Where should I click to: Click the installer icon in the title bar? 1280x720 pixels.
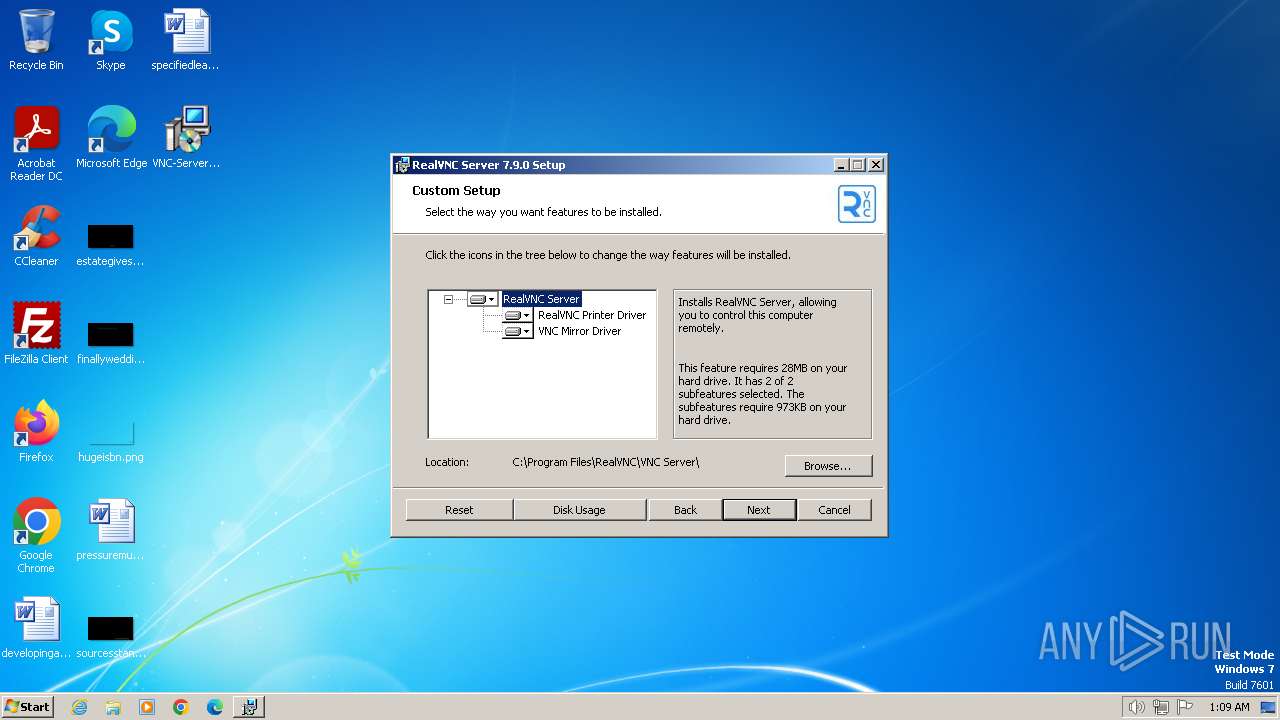click(x=402, y=165)
